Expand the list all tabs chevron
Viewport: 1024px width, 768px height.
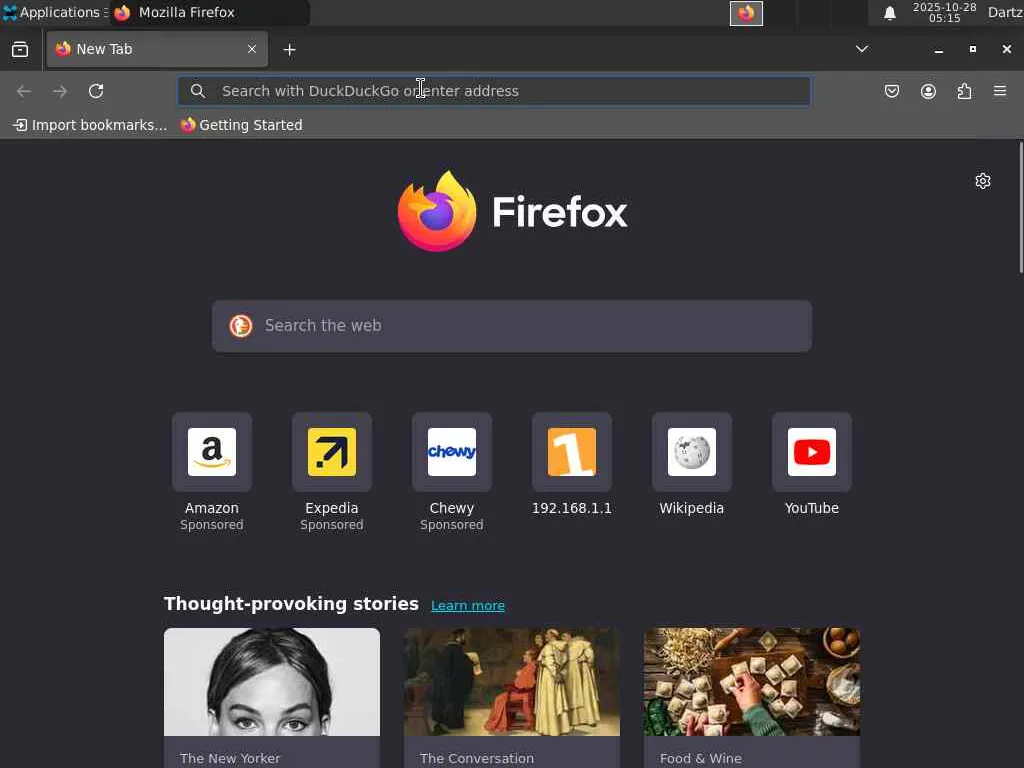[x=861, y=49]
